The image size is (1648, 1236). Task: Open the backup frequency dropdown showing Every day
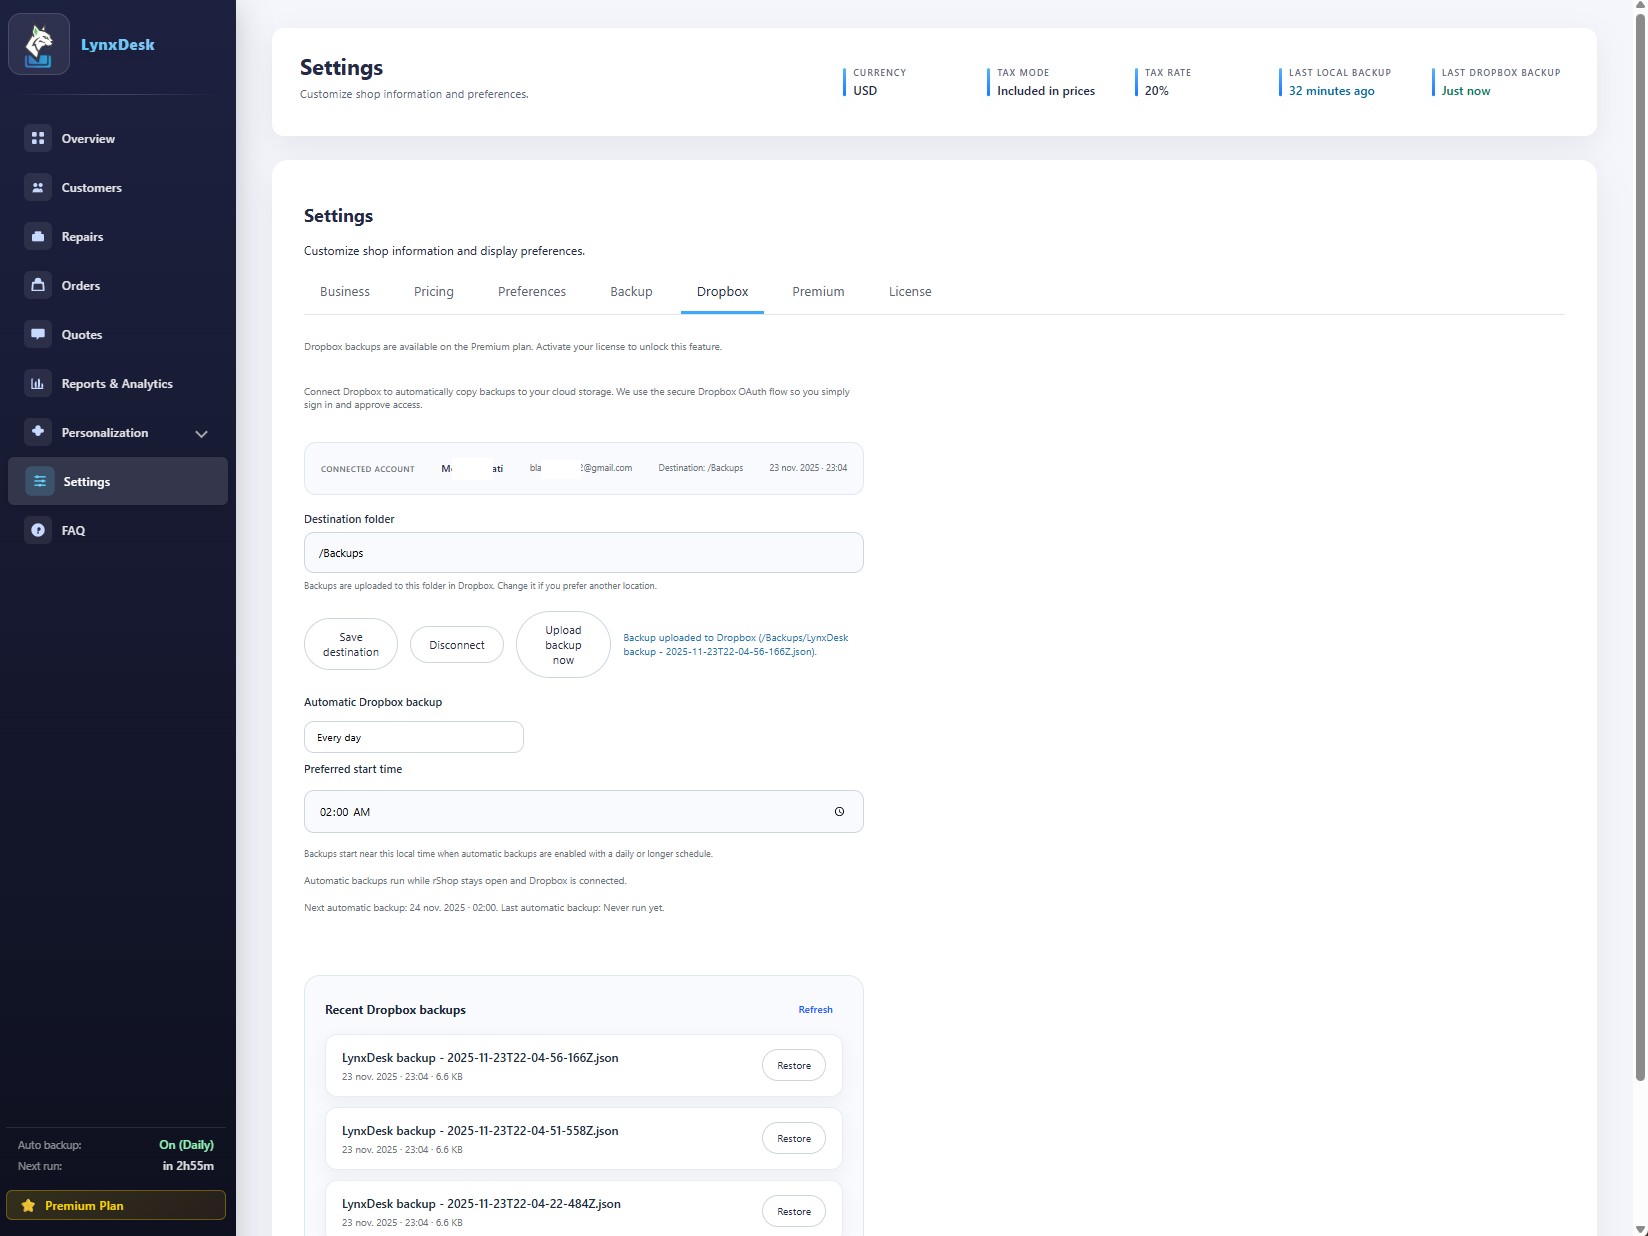[413, 737]
